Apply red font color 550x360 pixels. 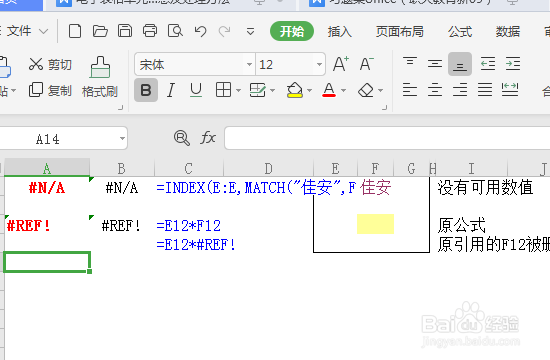pos(329,90)
